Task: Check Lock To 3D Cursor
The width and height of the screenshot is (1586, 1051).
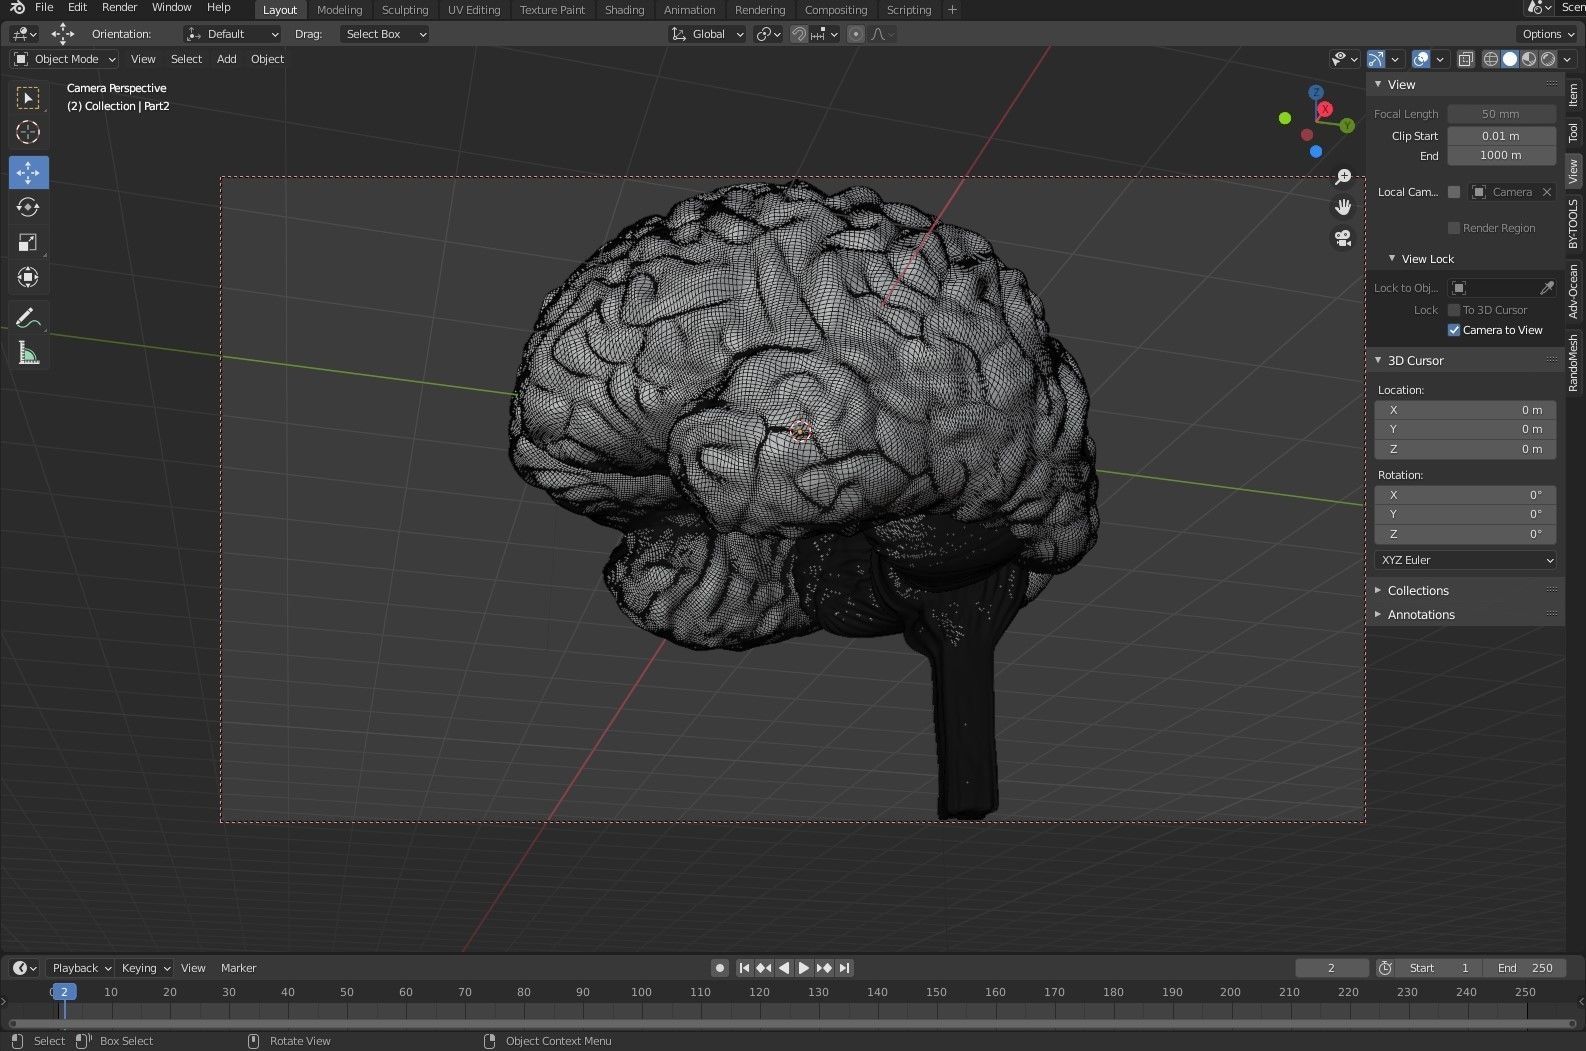Action: [1454, 310]
